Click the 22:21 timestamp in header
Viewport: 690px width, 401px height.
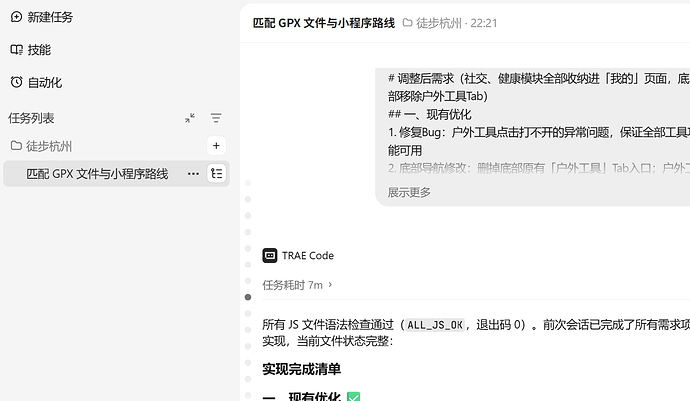(x=484, y=23)
